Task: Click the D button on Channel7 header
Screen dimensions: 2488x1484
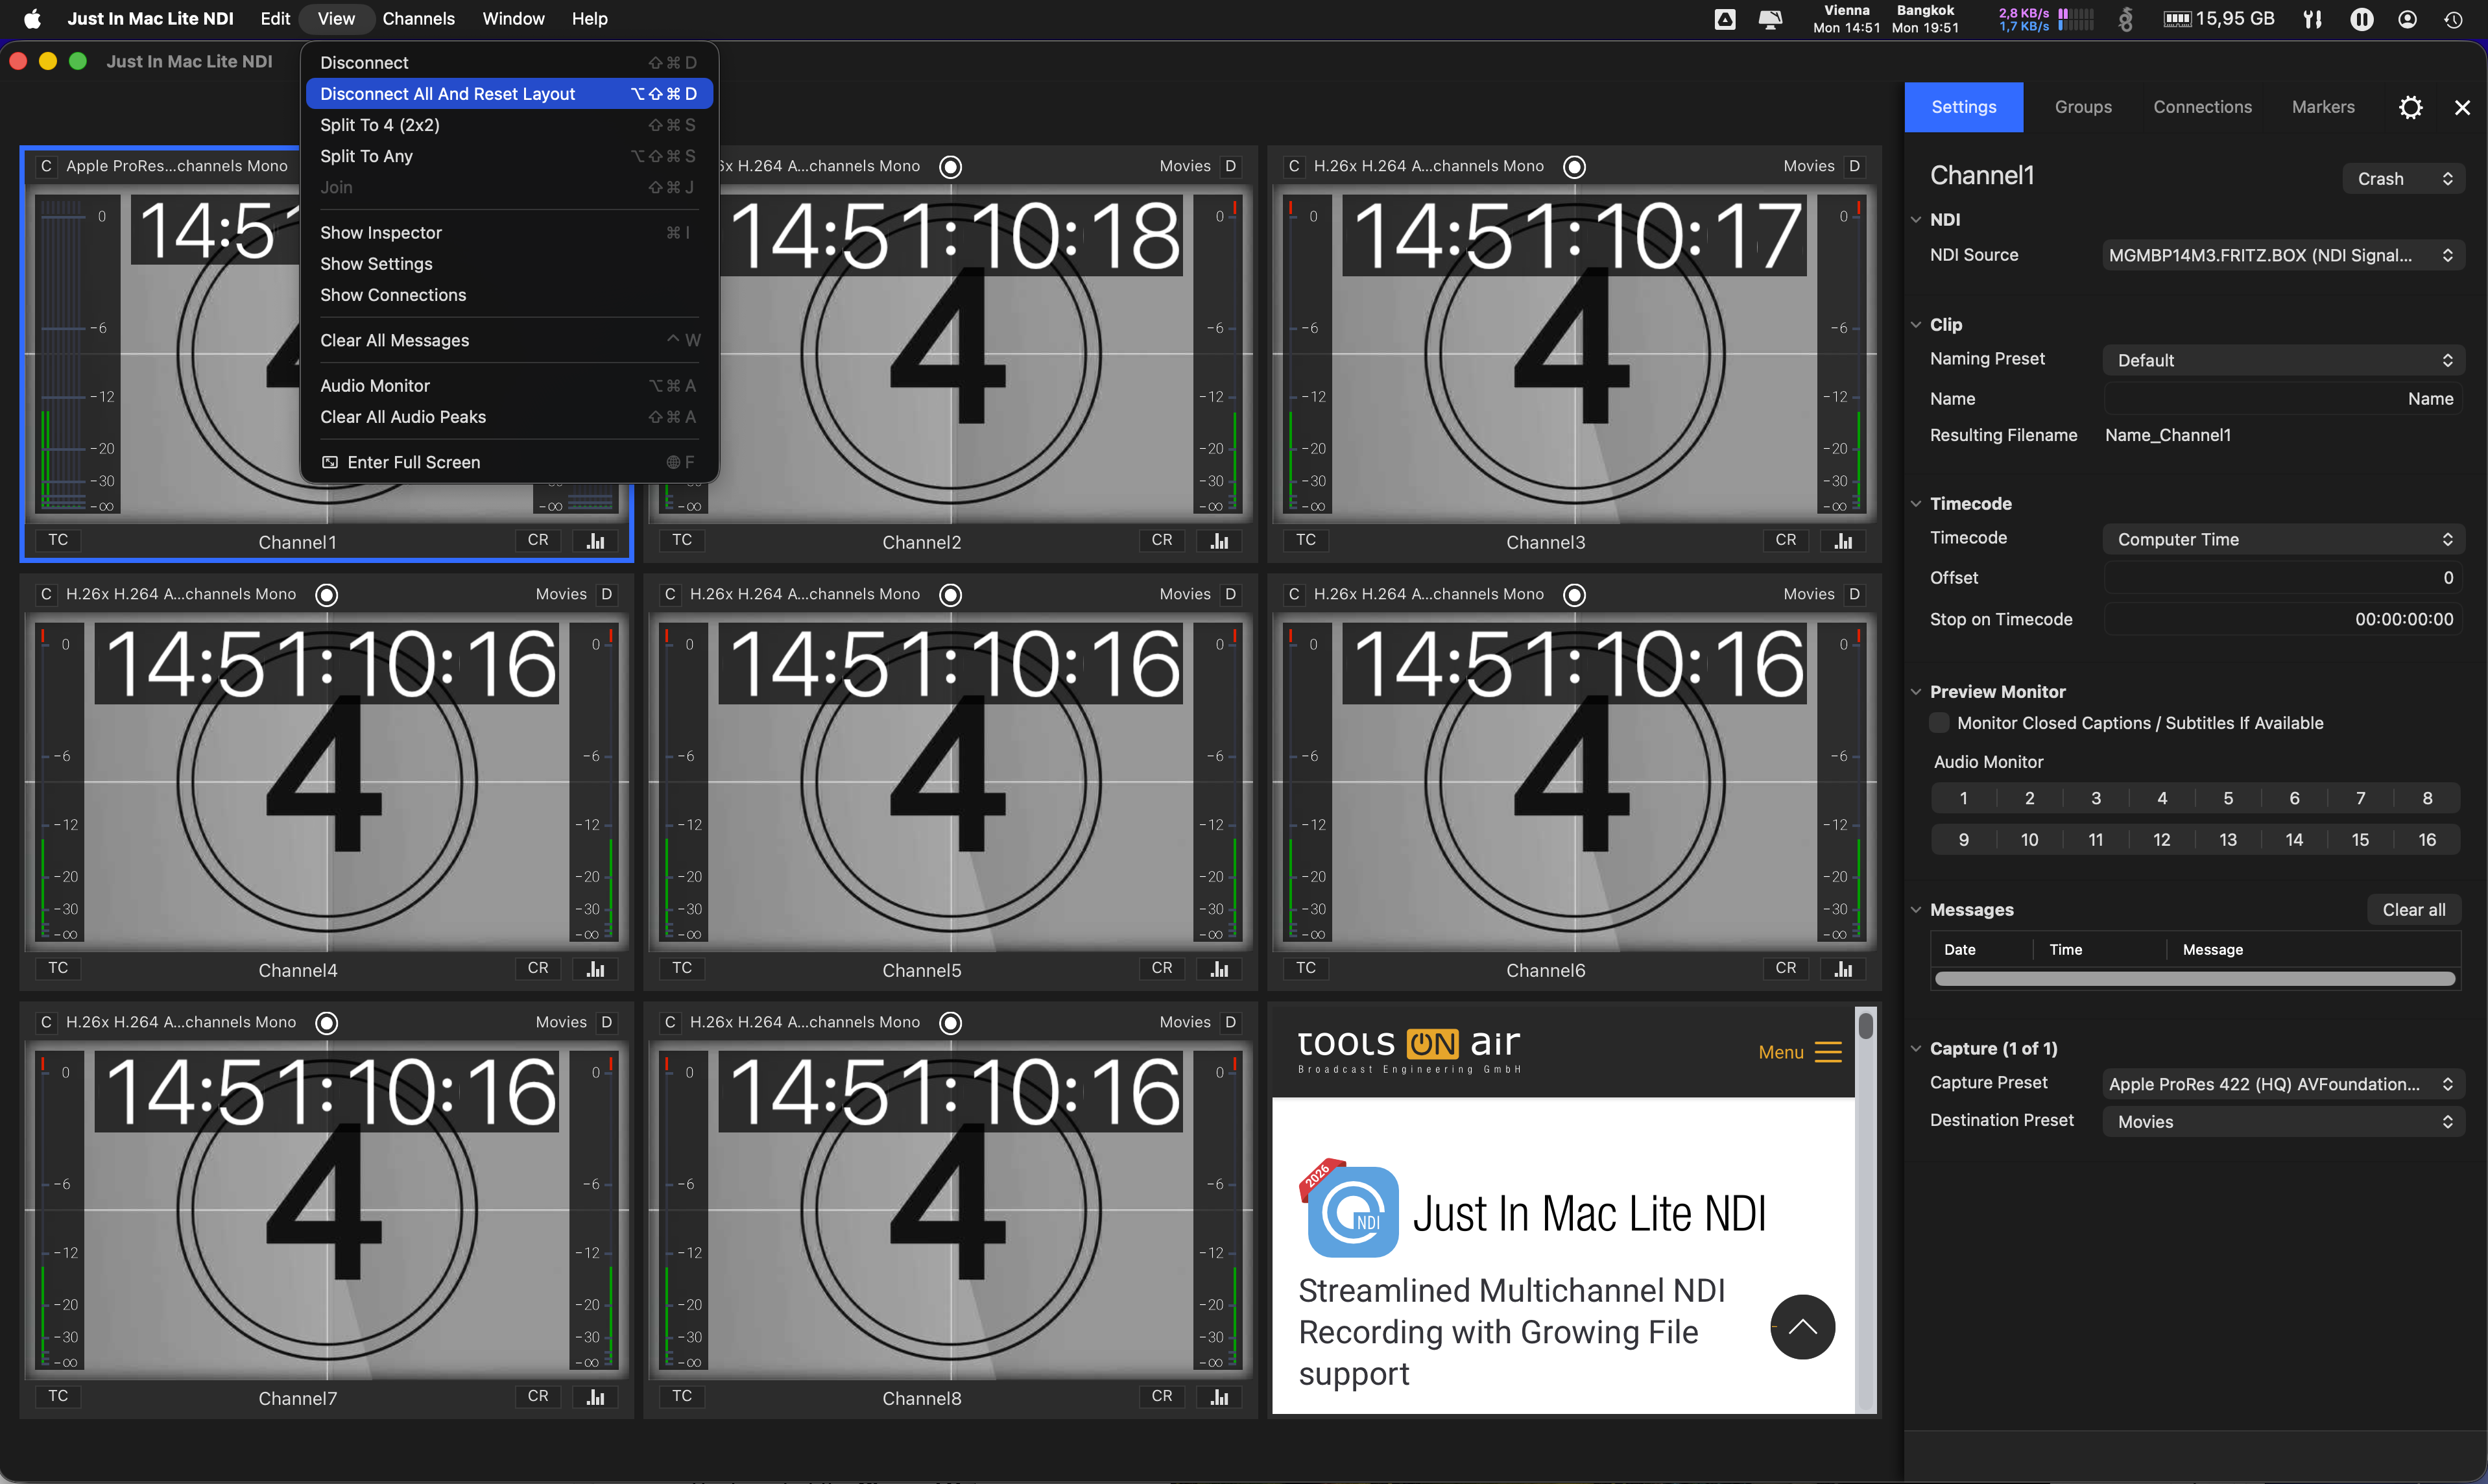Action: (606, 1022)
